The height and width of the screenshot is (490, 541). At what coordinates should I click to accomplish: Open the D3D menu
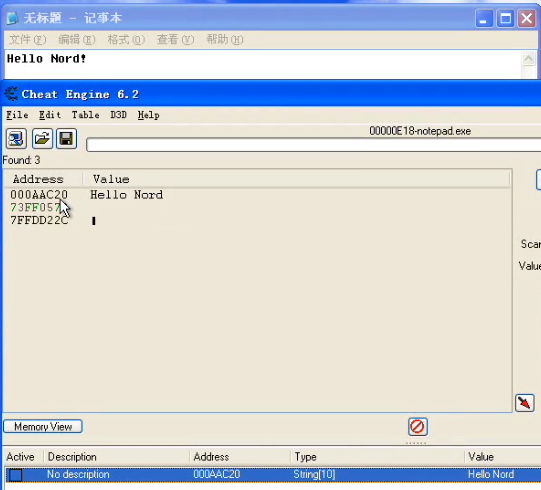118,115
